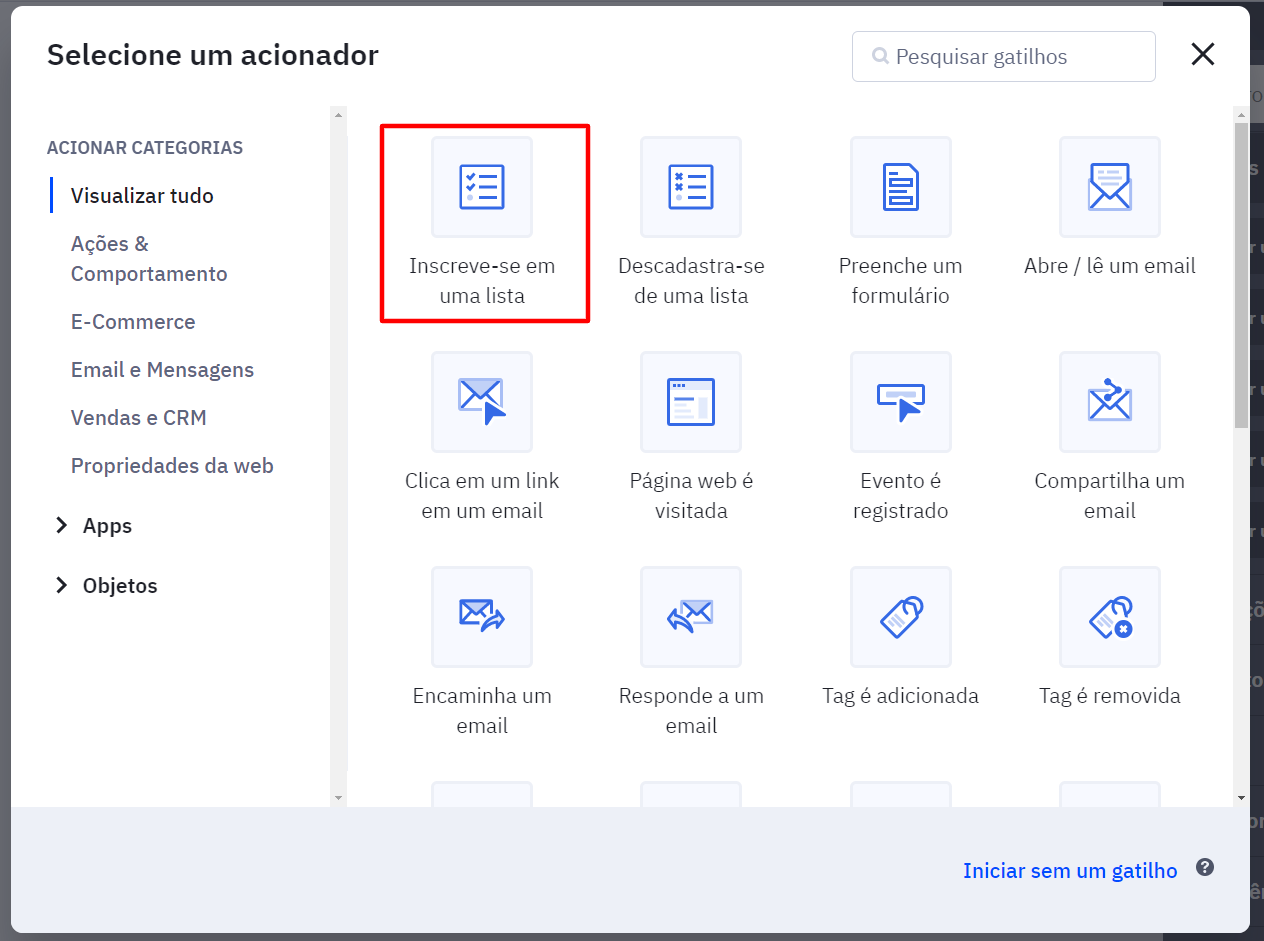
Task: Close the 'Selecione um acionador' dialog
Action: (1203, 54)
